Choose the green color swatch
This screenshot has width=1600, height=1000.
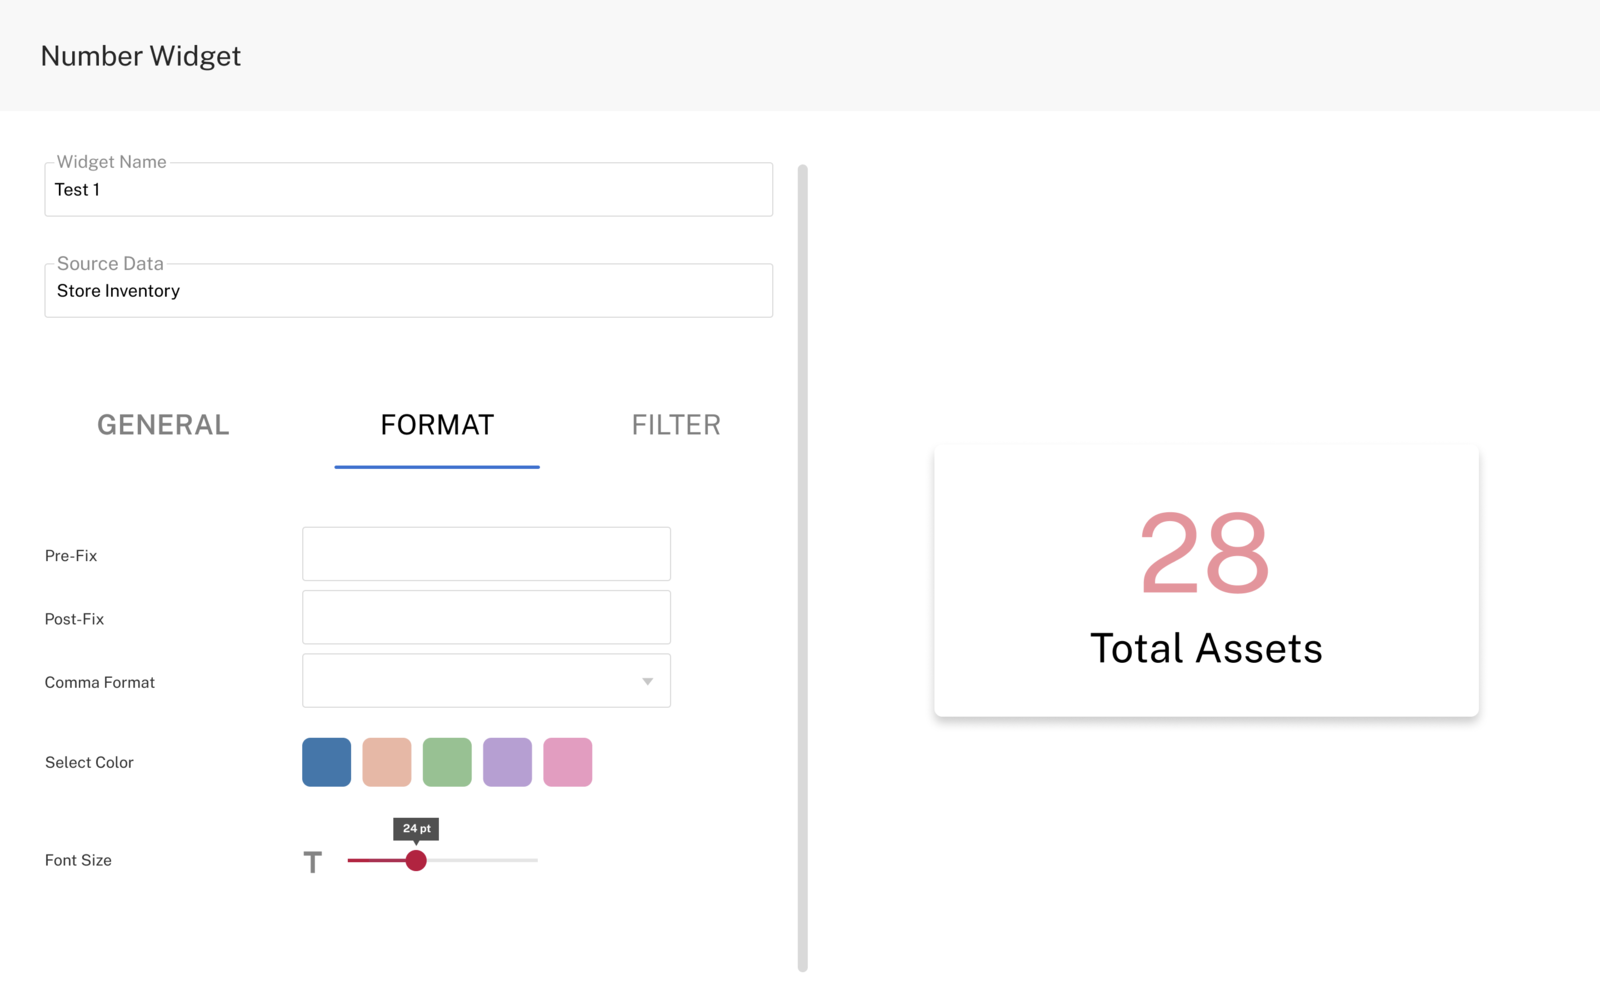447,762
